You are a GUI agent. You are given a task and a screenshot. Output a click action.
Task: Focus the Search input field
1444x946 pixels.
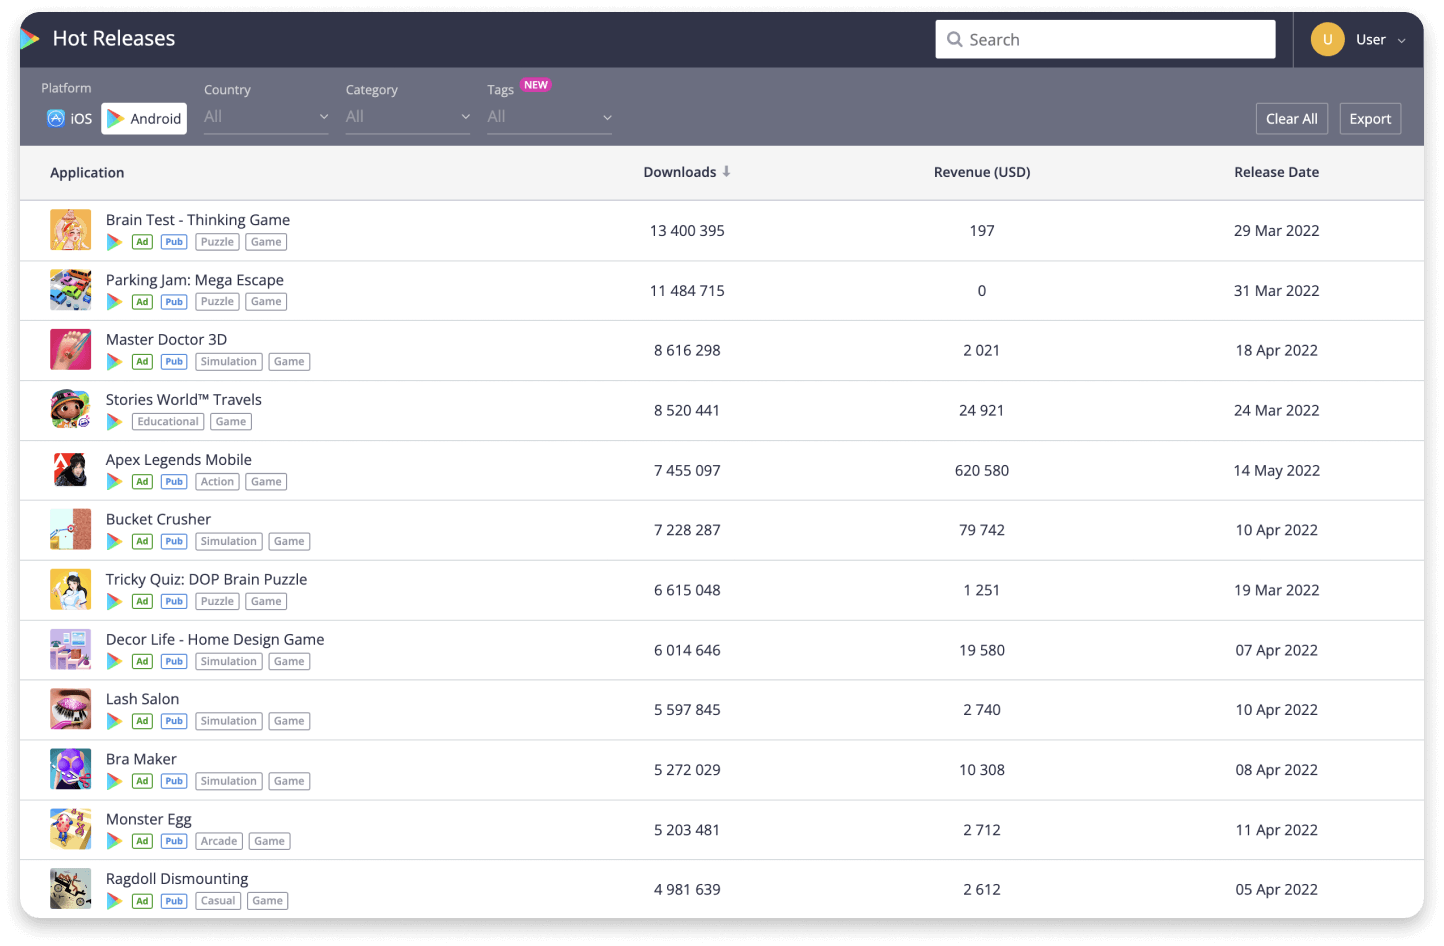pyautogui.click(x=1105, y=39)
